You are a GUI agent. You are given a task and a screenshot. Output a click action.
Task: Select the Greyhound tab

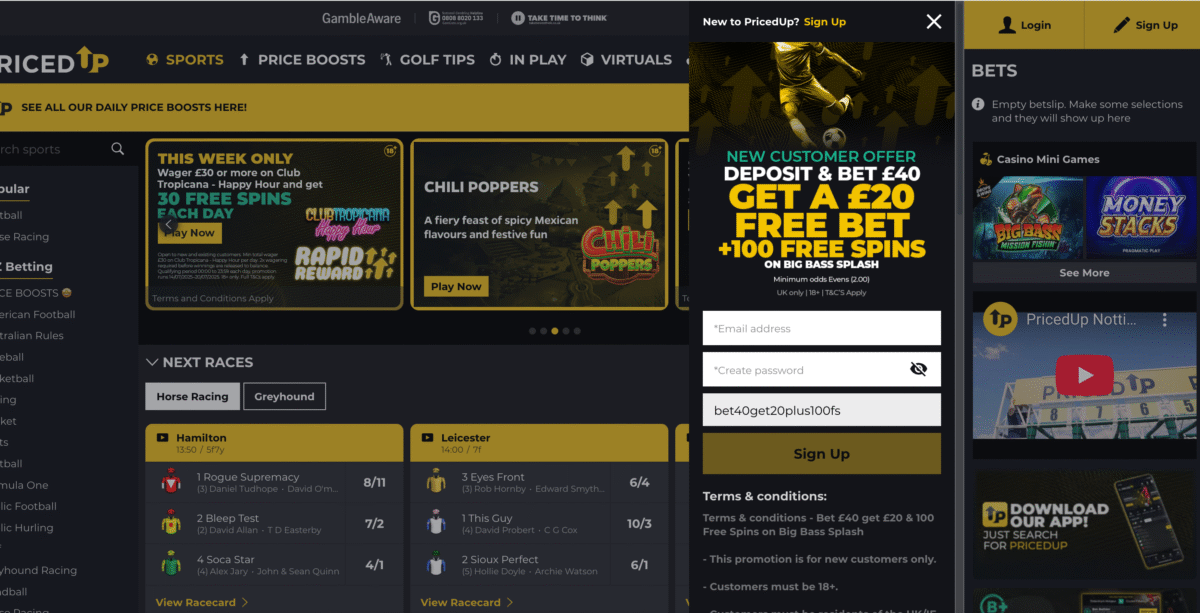point(284,396)
